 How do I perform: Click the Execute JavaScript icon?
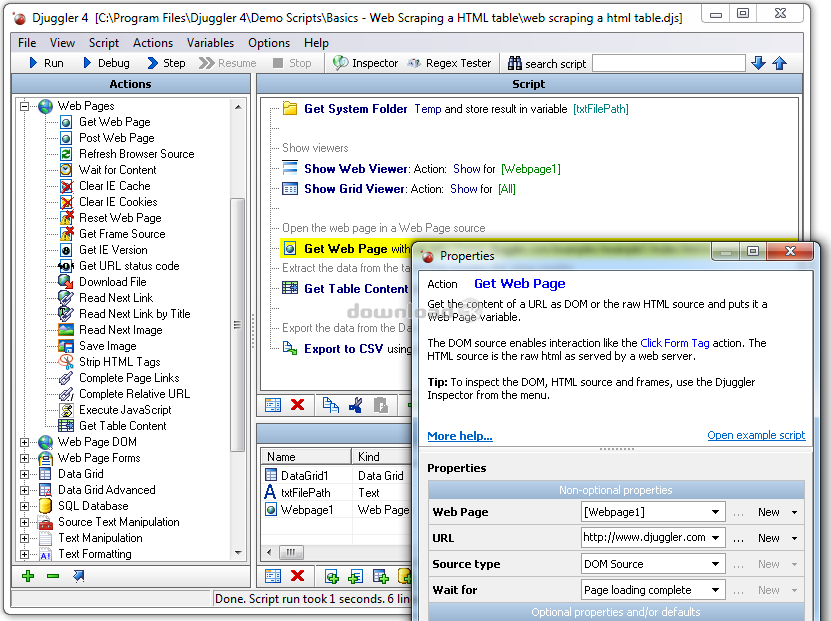(66, 410)
